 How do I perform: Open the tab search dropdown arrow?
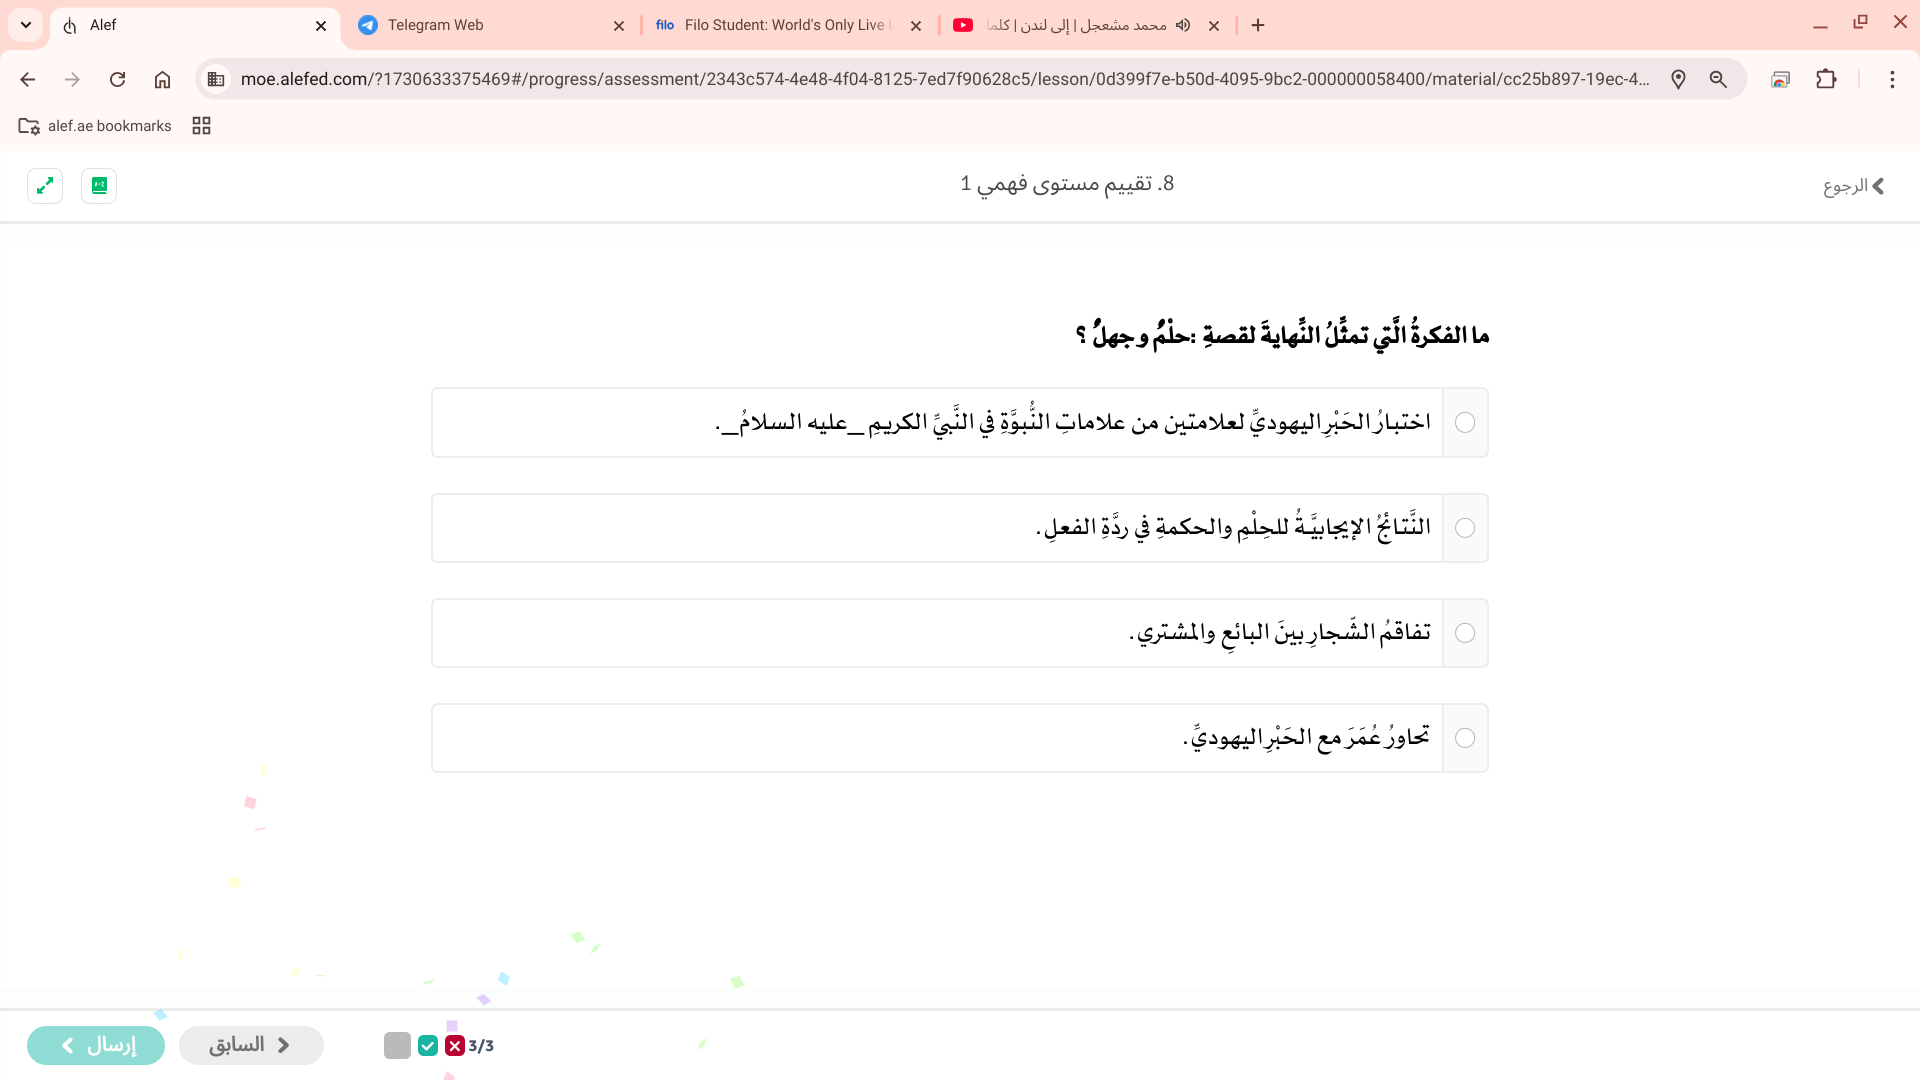26,25
